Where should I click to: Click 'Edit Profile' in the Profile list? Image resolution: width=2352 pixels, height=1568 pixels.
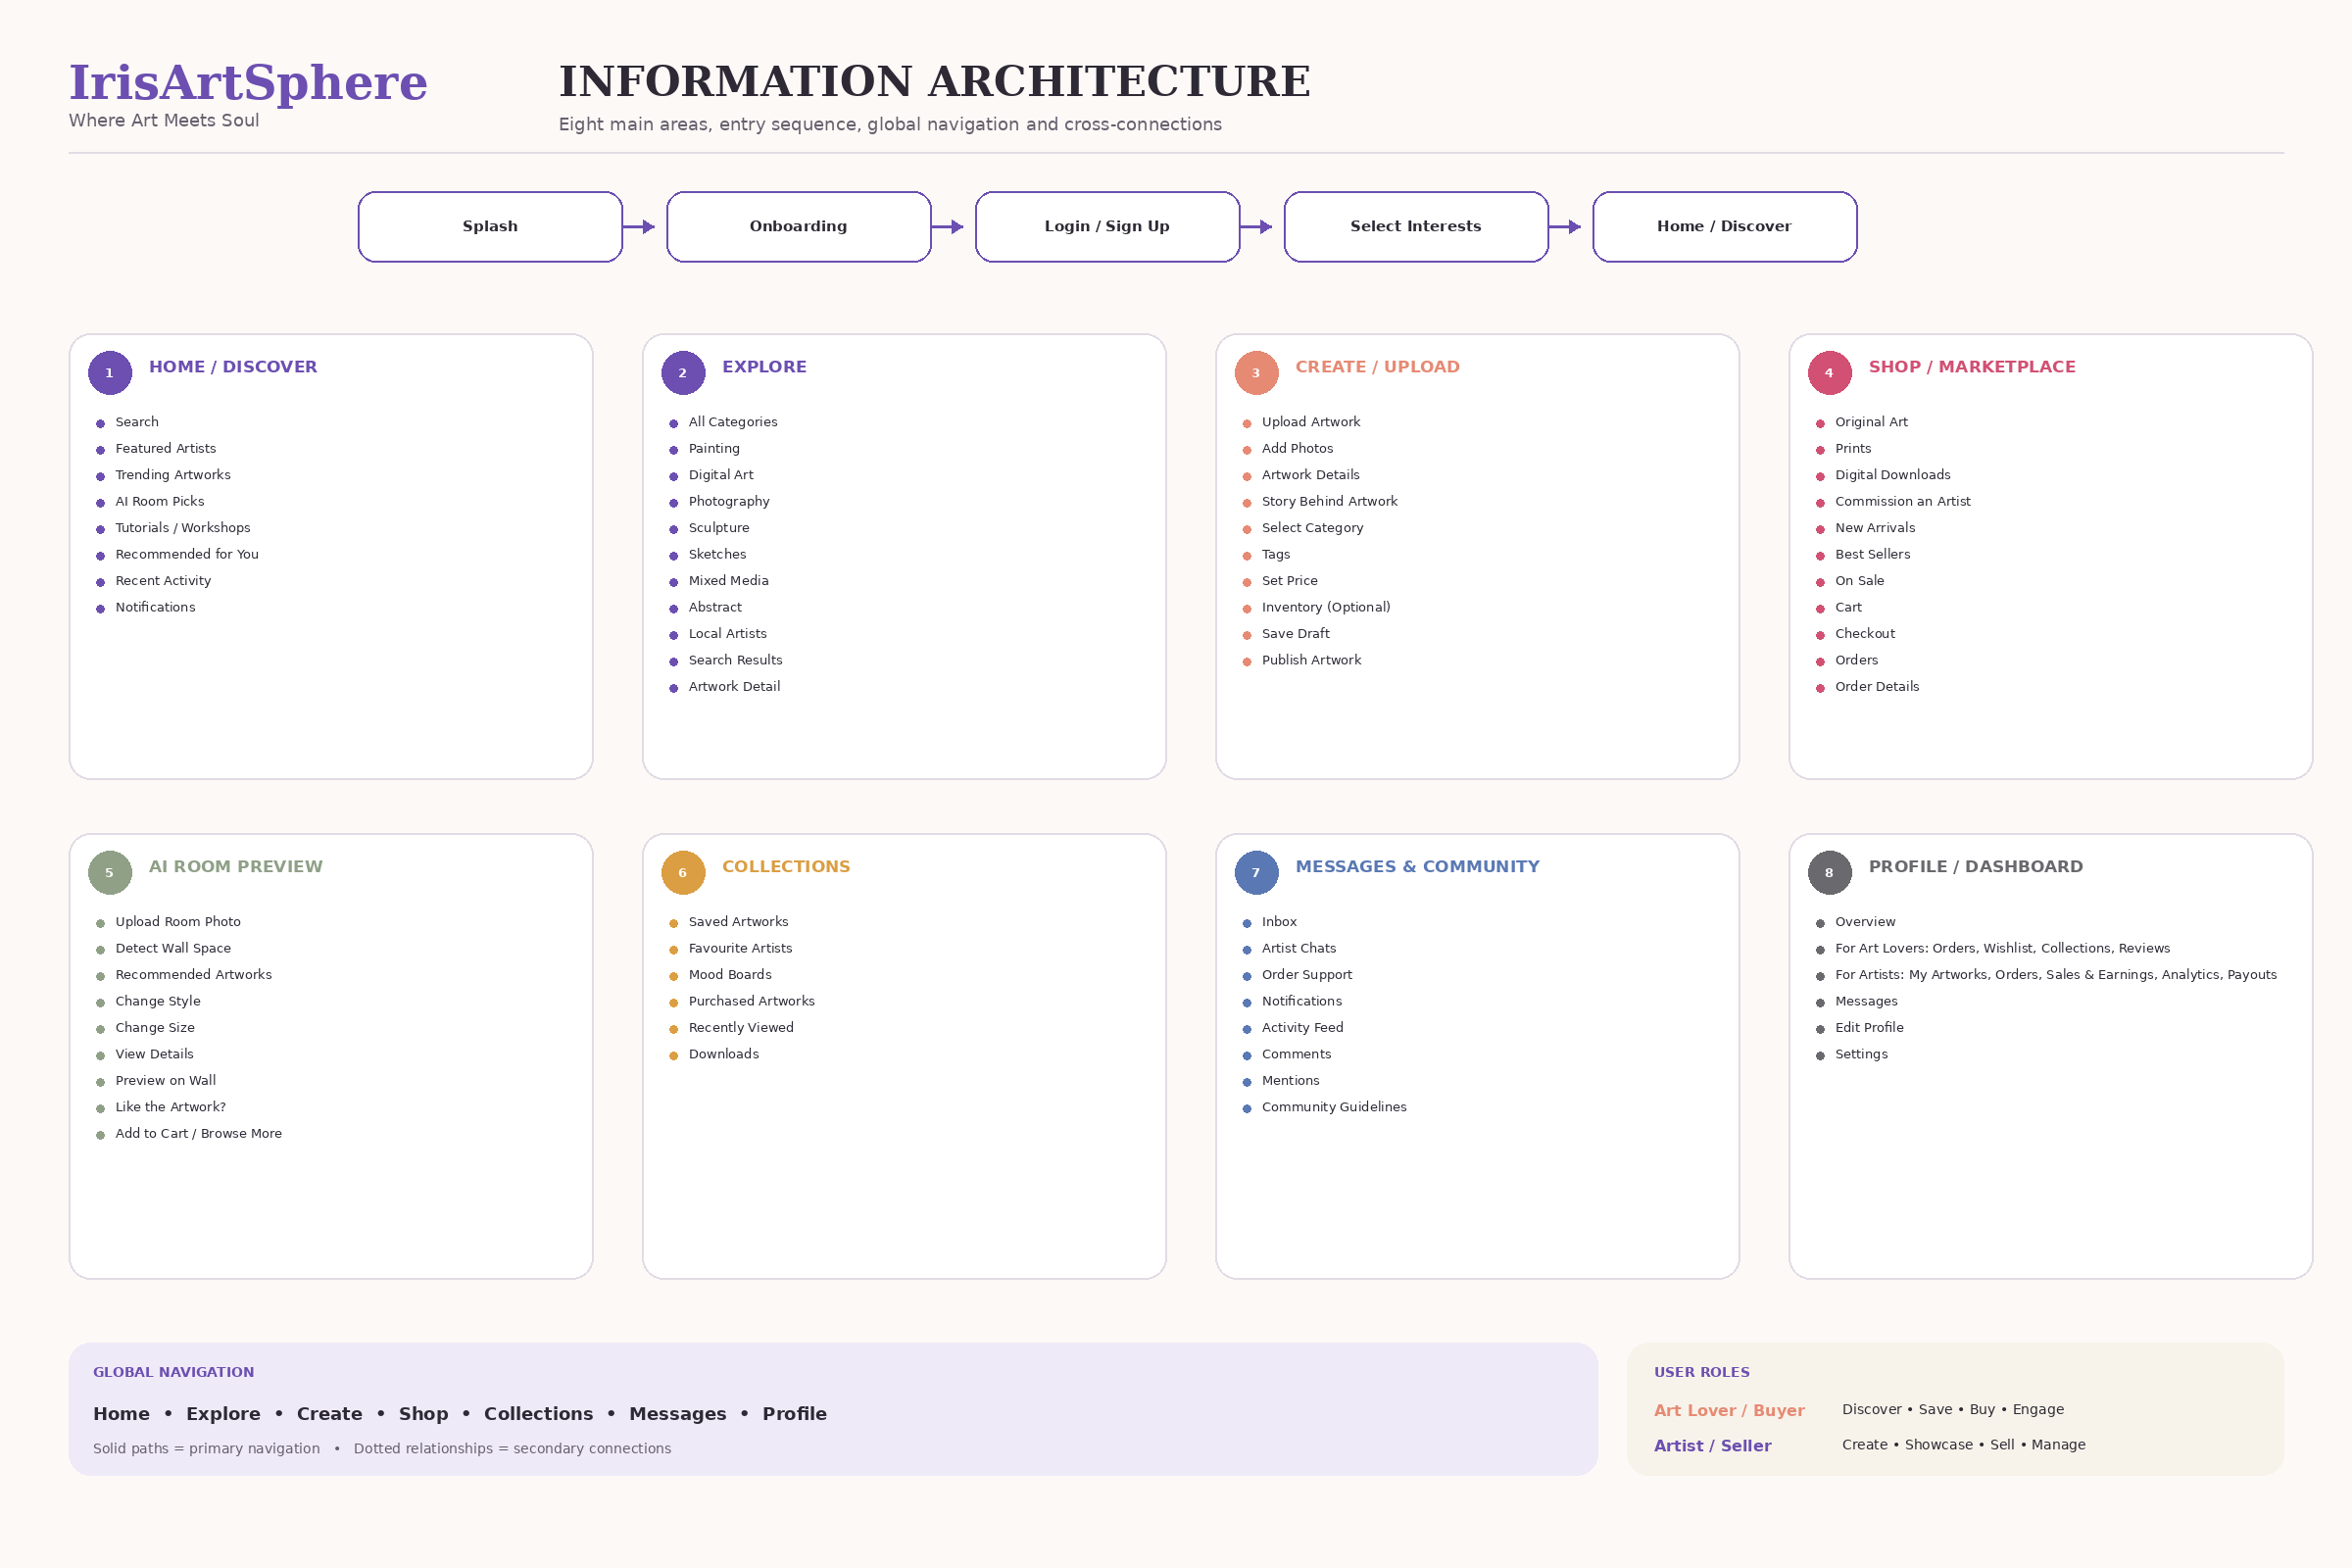point(1869,1028)
